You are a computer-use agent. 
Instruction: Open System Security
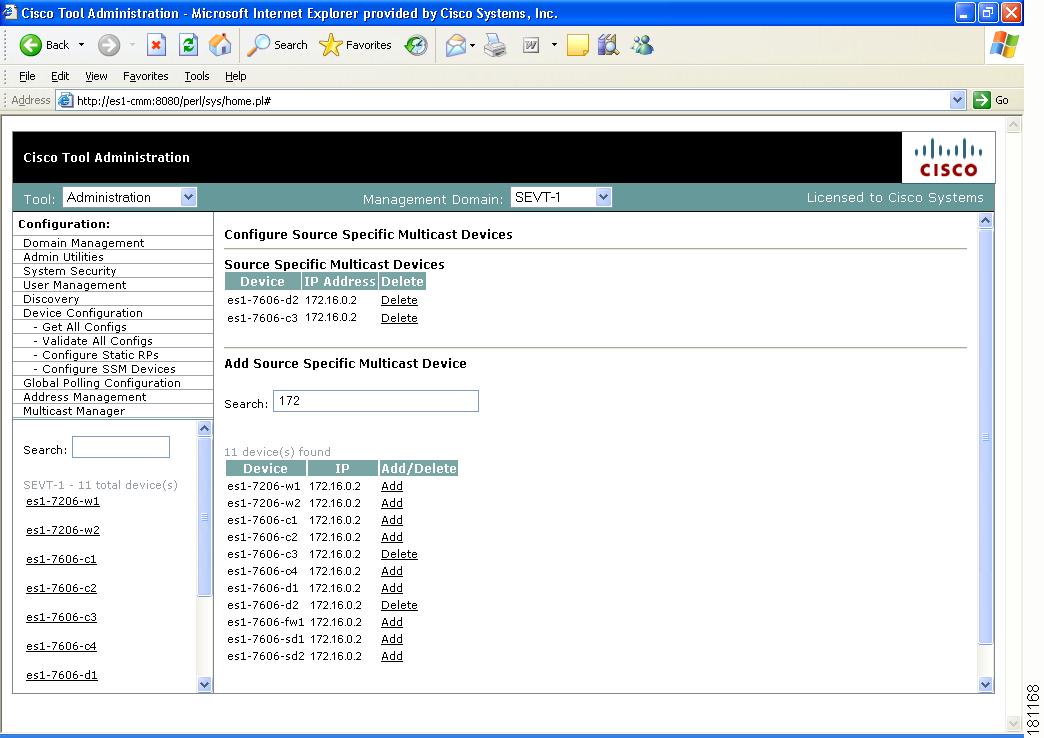coord(70,271)
